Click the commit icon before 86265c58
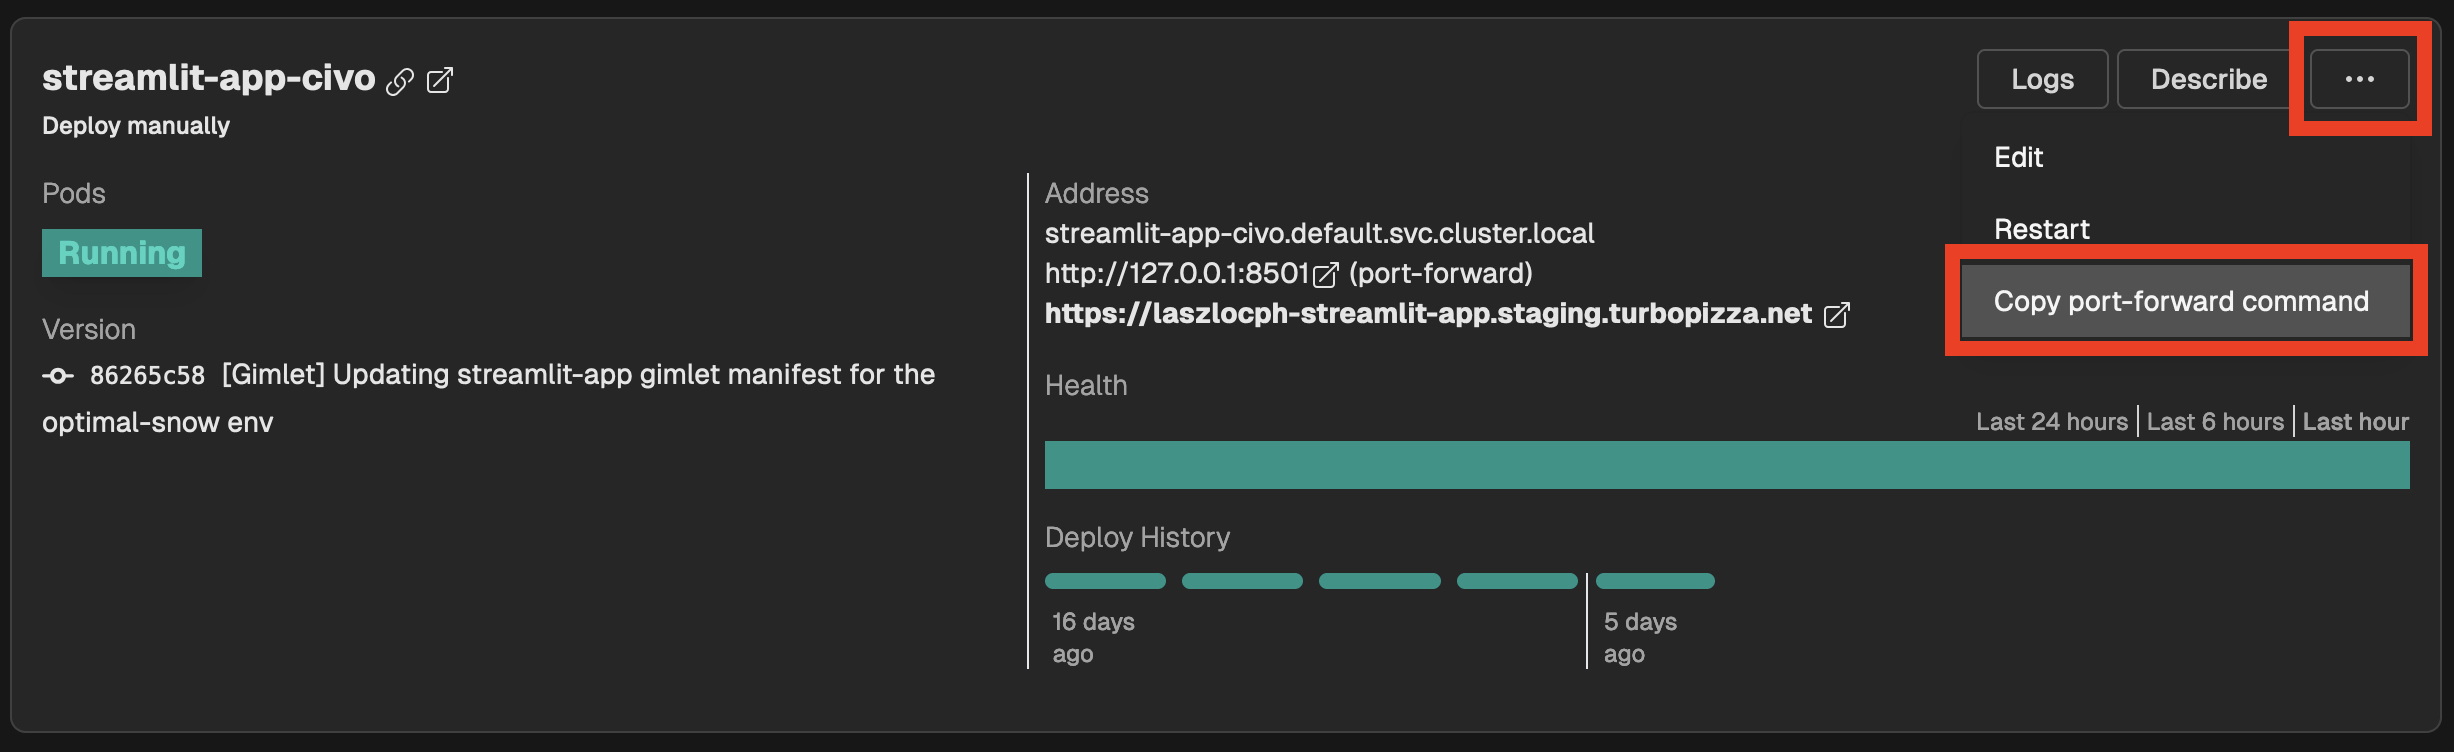 click(58, 376)
